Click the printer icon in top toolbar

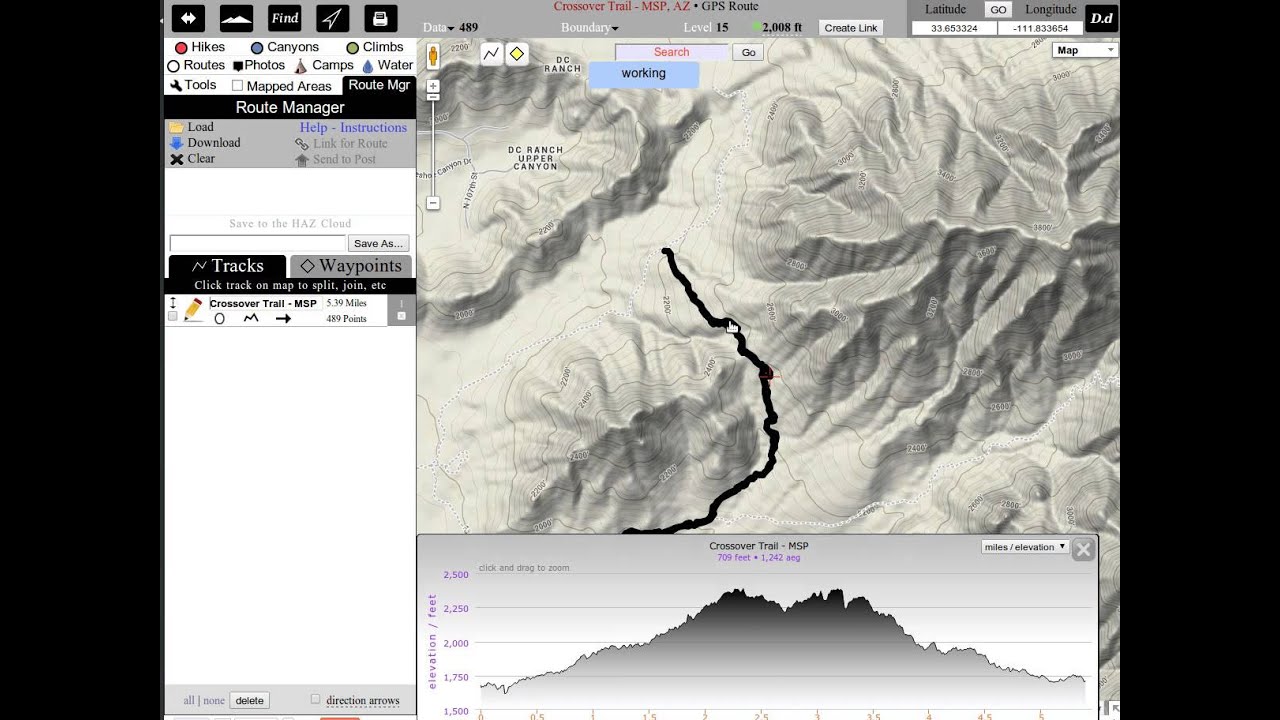pos(380,18)
